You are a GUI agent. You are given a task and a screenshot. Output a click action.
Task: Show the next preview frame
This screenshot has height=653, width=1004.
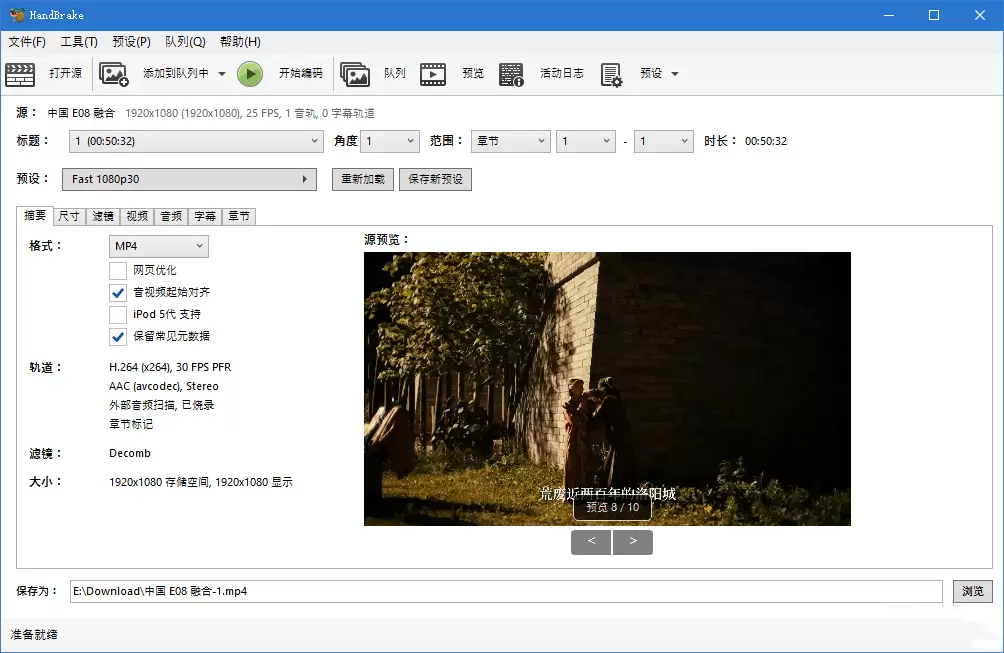tap(633, 542)
